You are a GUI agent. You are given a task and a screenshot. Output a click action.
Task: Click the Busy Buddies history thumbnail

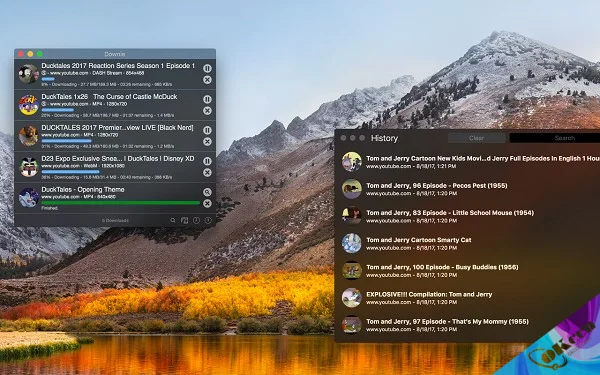(352, 270)
